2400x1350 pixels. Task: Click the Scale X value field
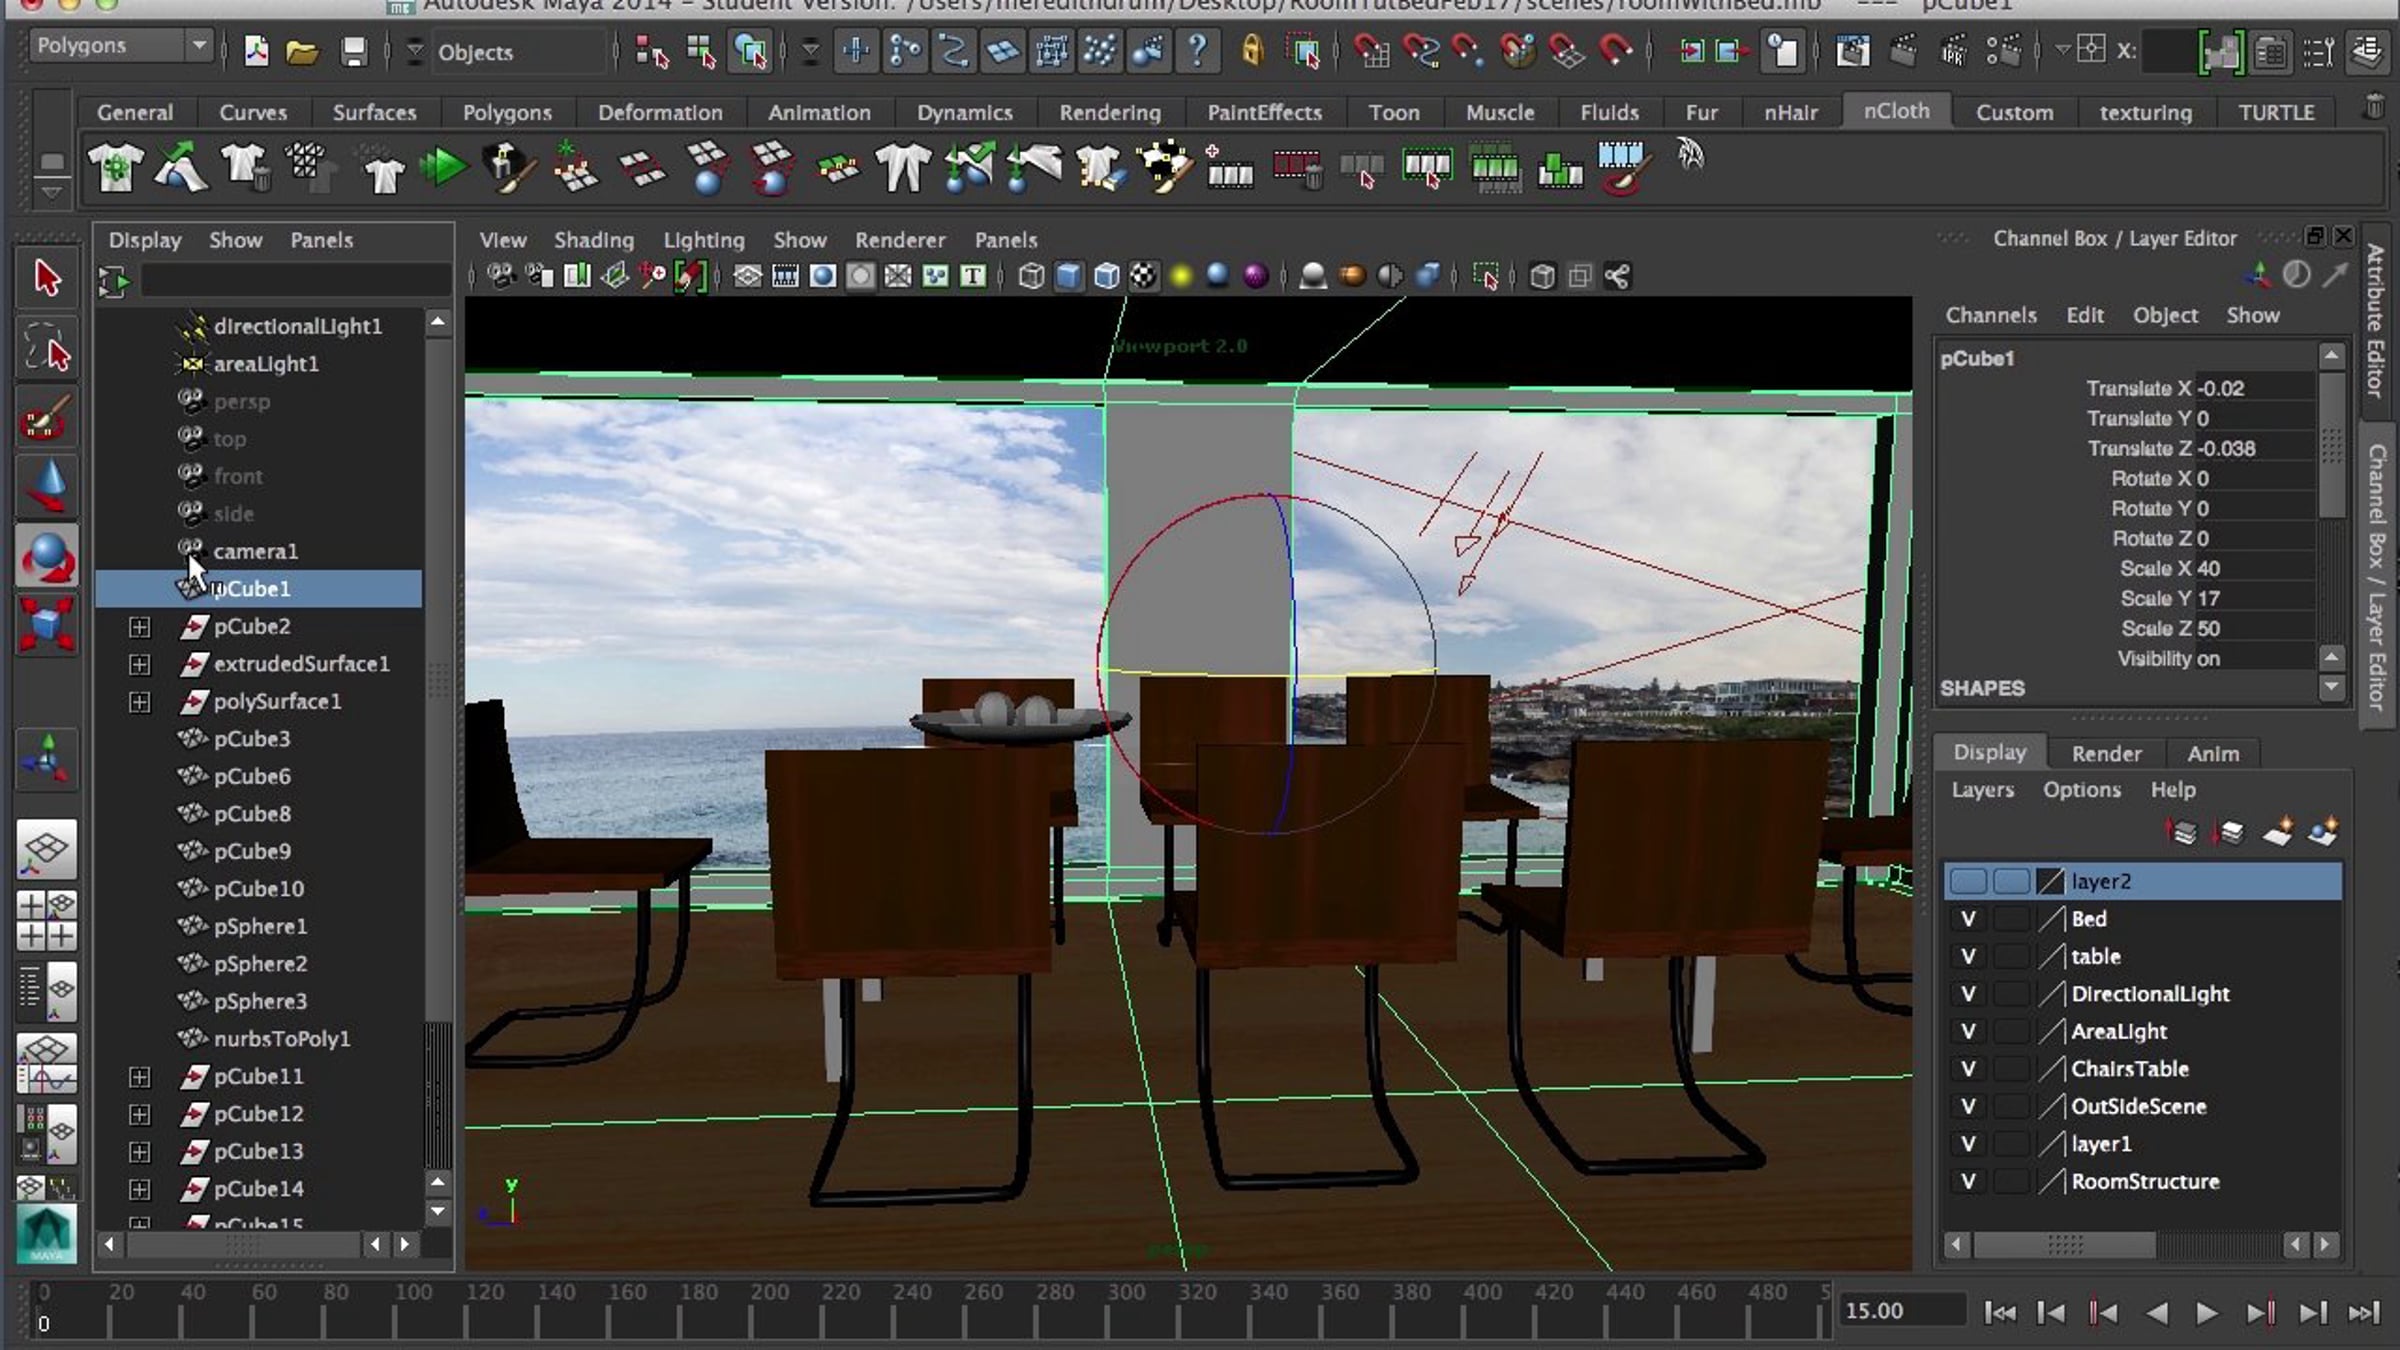click(x=2250, y=568)
